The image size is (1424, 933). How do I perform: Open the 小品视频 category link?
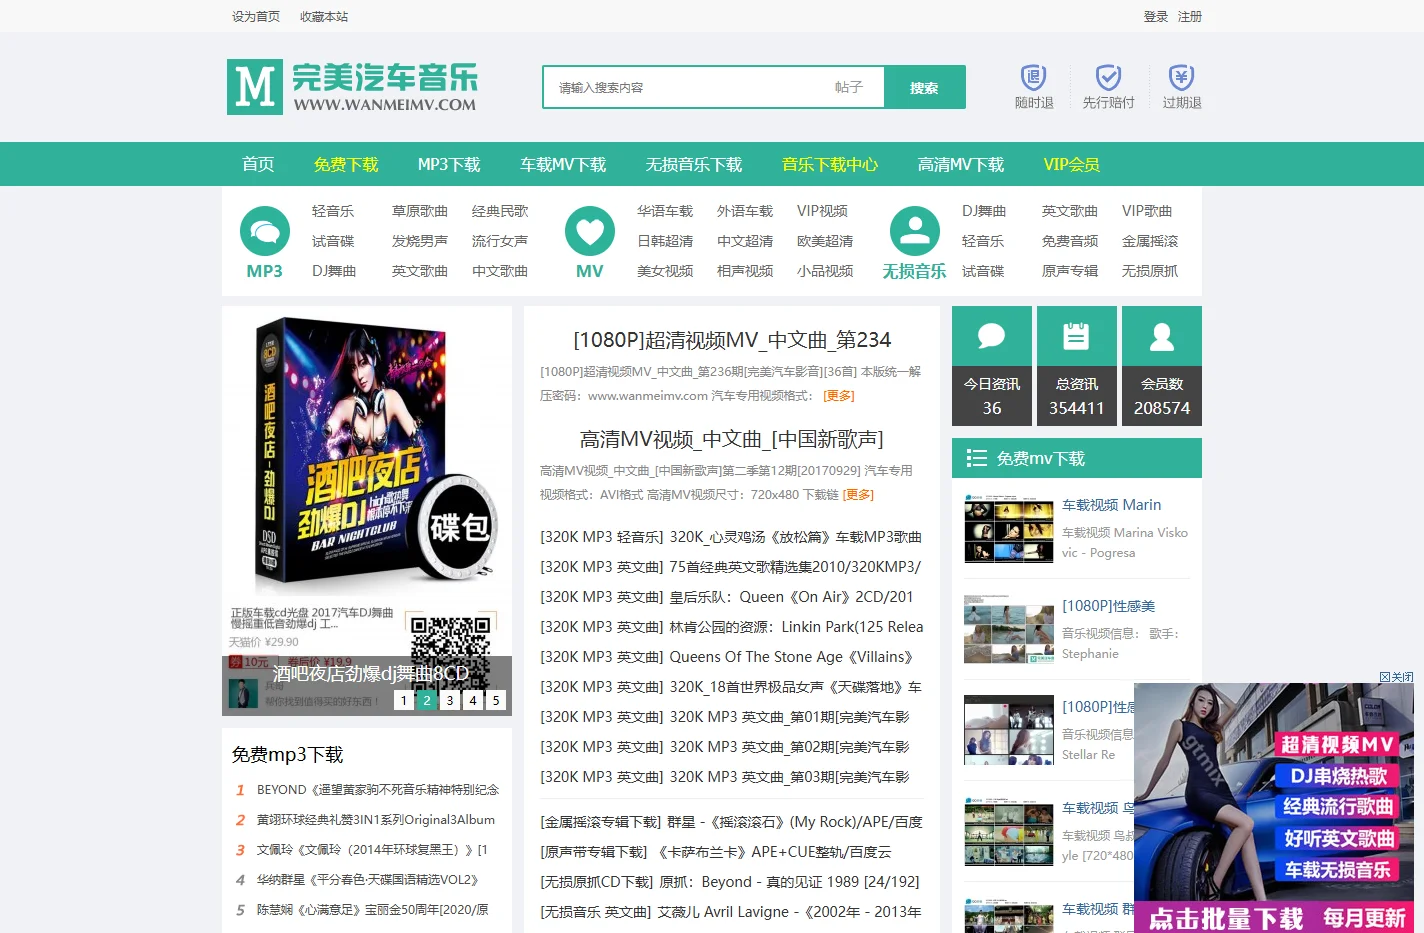pos(825,271)
